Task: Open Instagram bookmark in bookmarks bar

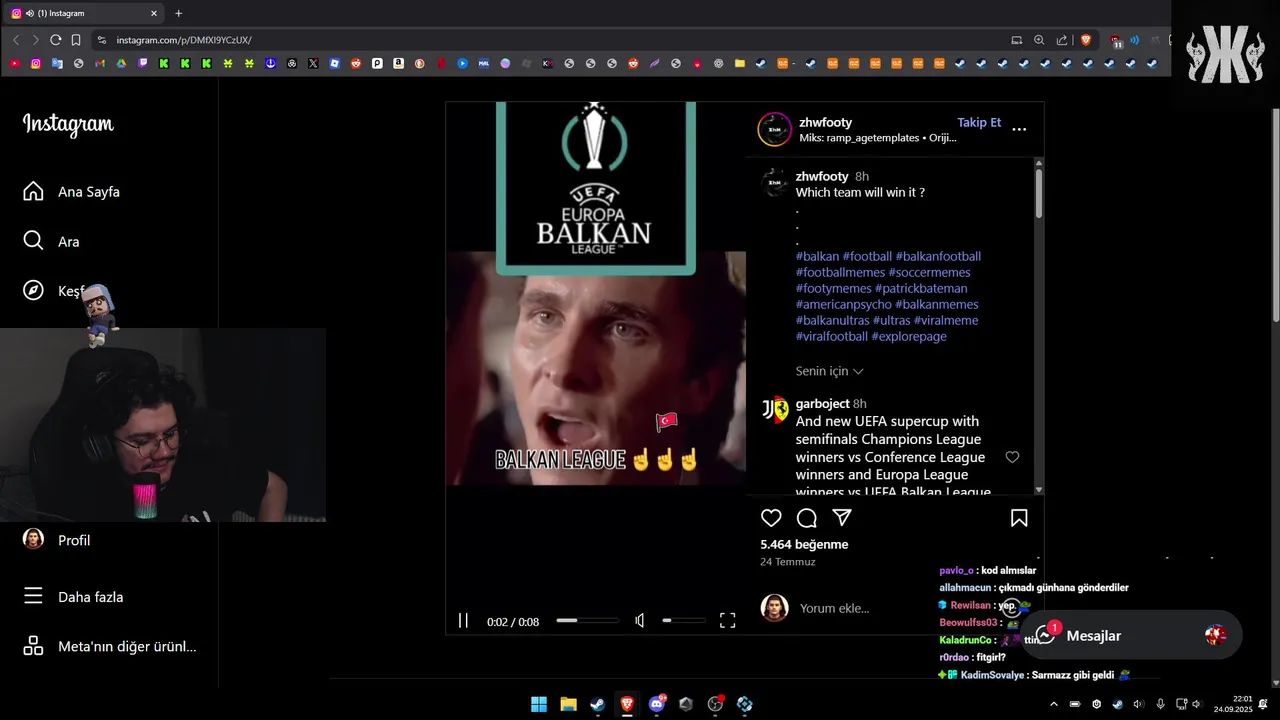Action: click(x=36, y=63)
